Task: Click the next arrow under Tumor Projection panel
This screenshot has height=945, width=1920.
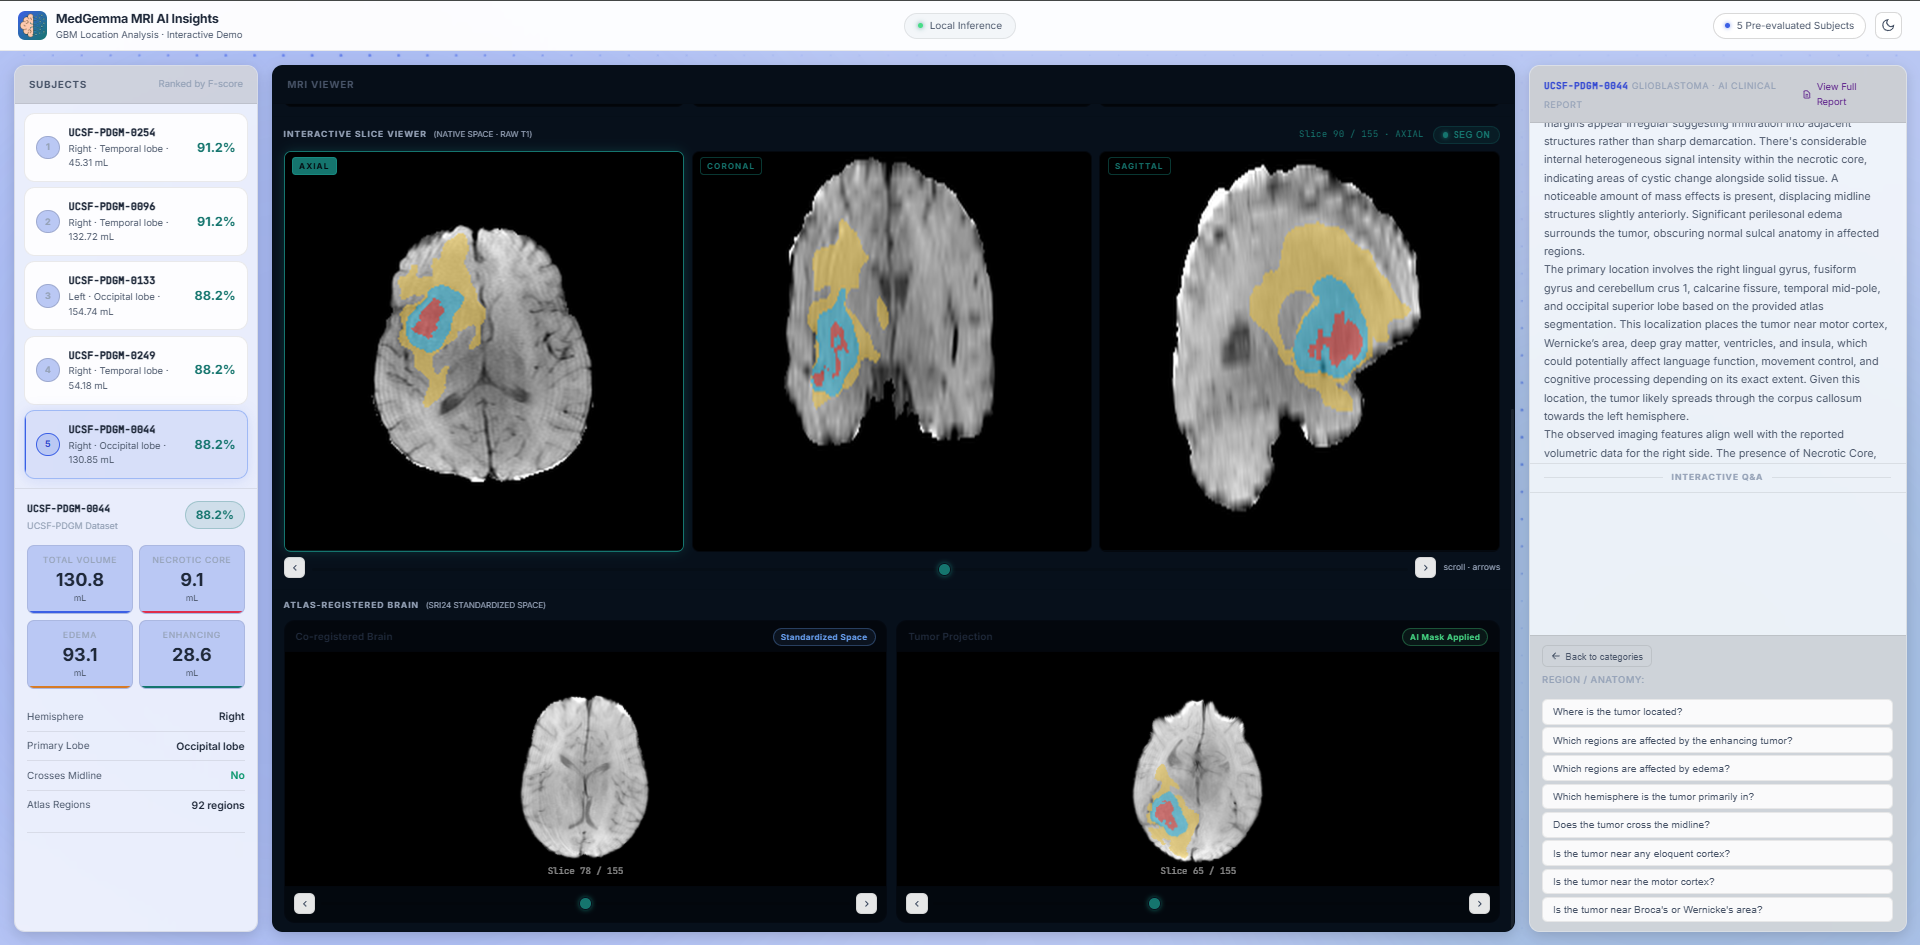Action: [1479, 903]
